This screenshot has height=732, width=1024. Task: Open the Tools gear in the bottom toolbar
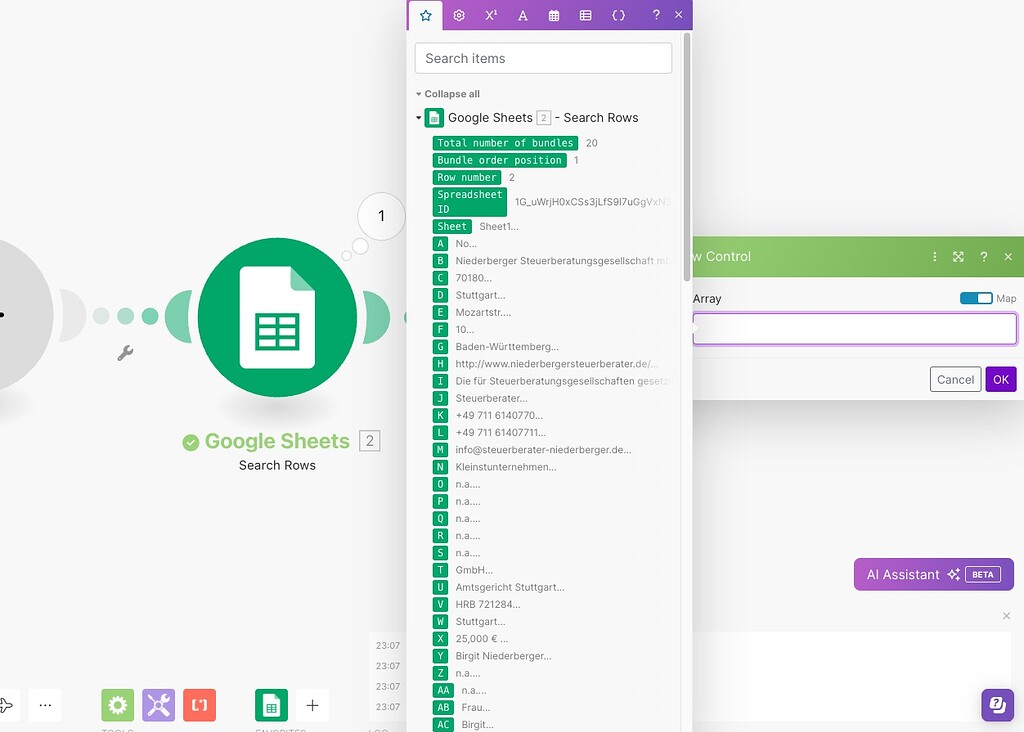point(117,705)
